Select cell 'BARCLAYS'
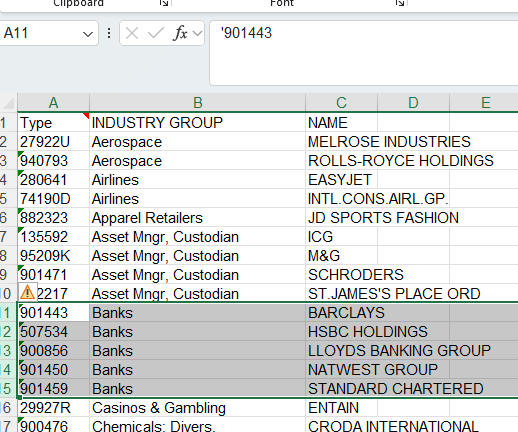The image size is (518, 432). click(x=341, y=313)
